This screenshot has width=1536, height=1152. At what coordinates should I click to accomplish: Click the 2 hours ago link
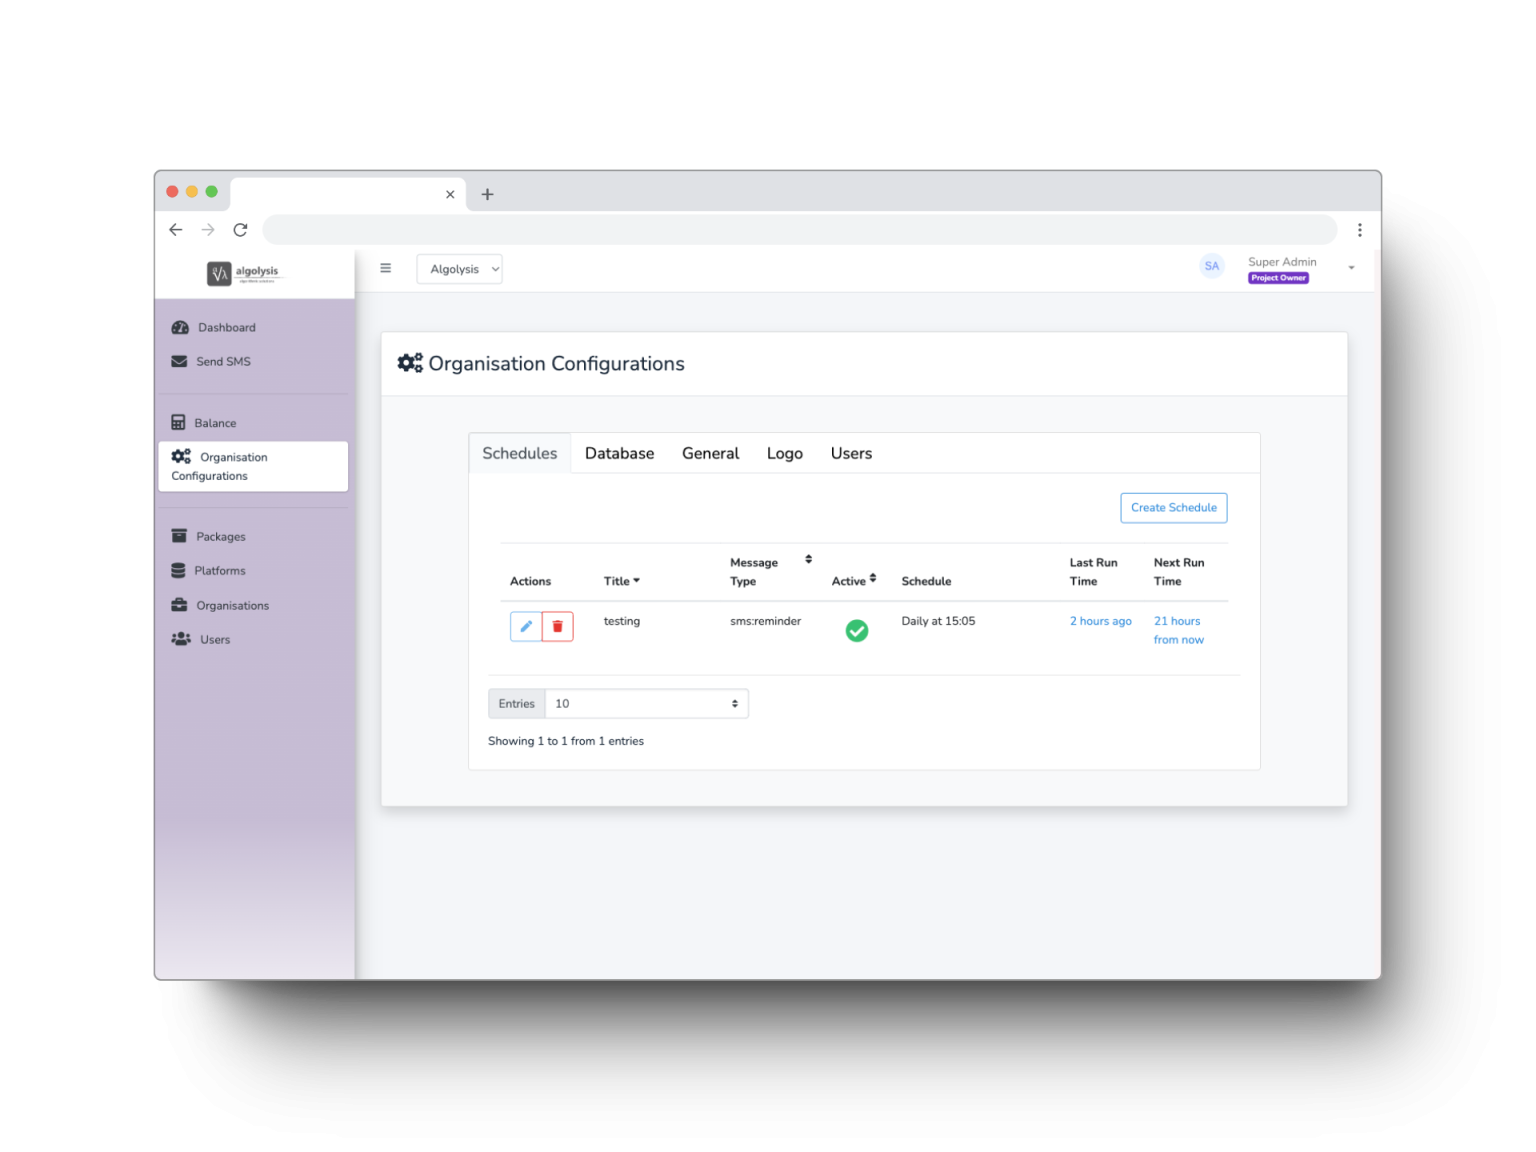(x=1101, y=621)
